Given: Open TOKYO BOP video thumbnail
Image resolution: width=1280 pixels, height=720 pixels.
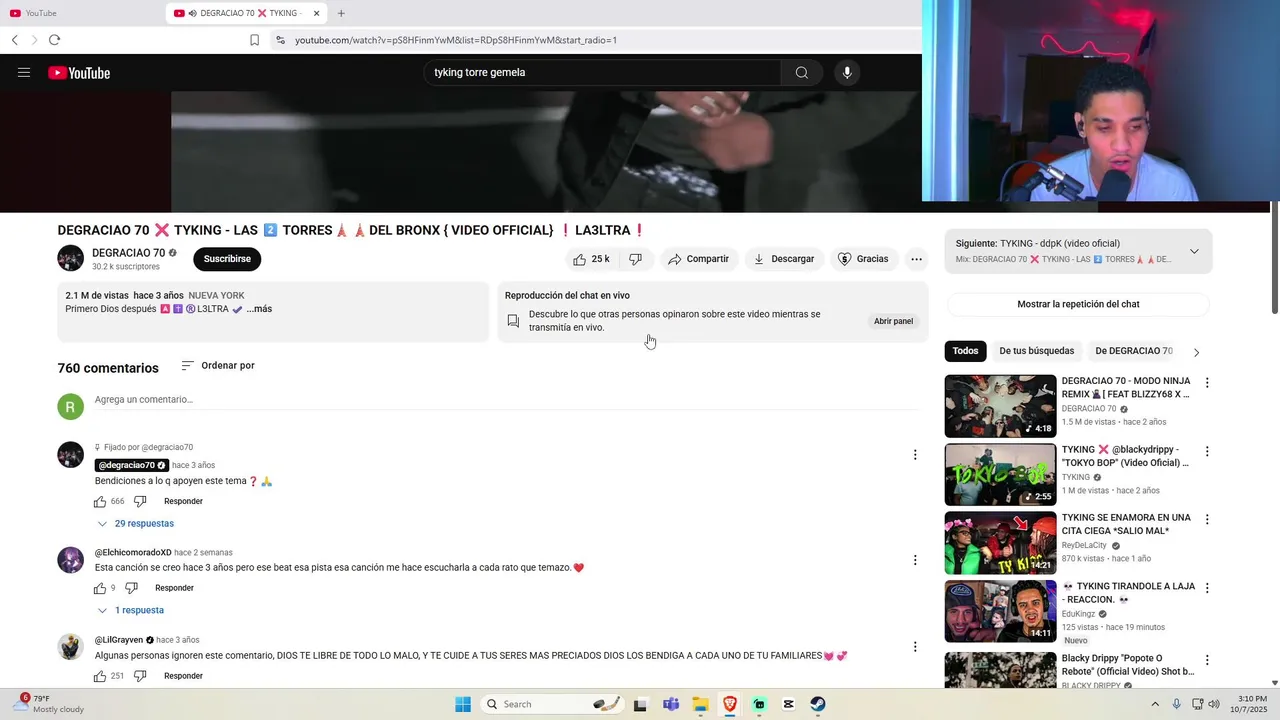Looking at the screenshot, I should pyautogui.click(x=1000, y=475).
